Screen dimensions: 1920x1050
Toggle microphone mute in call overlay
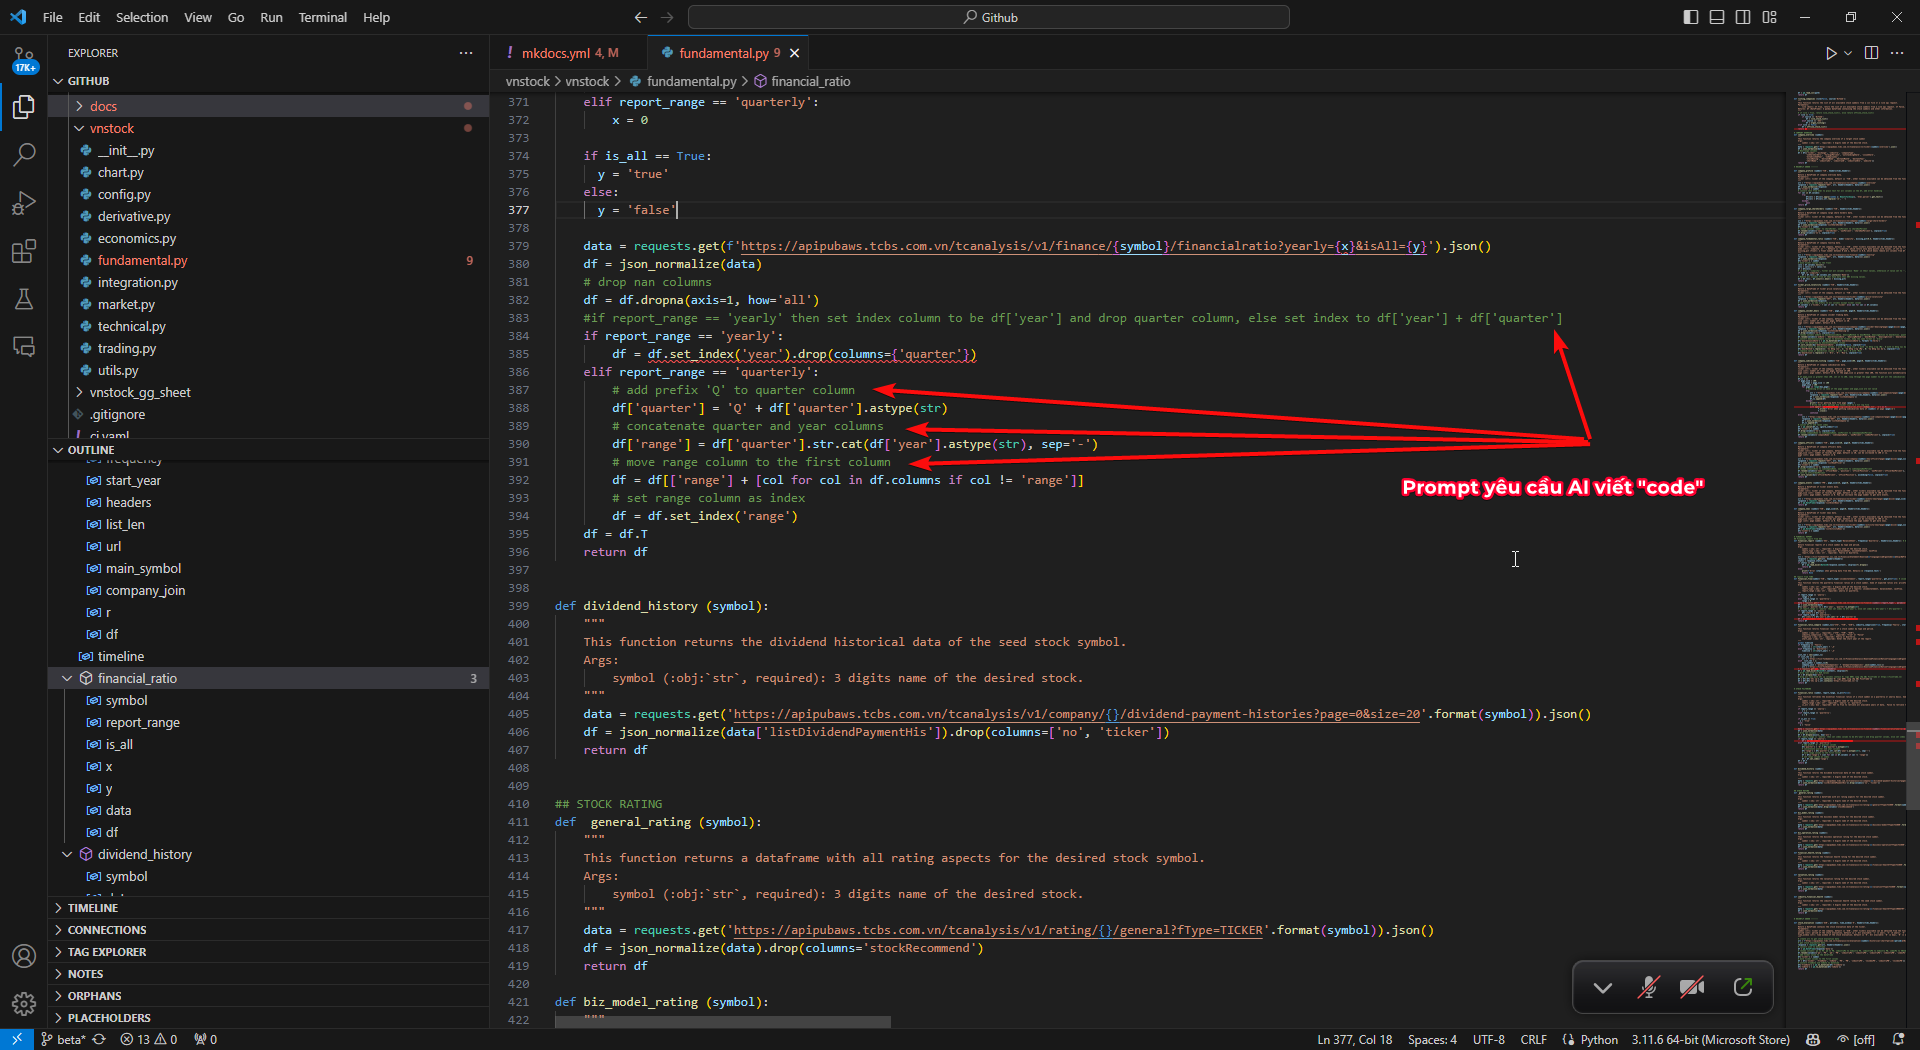pyautogui.click(x=1648, y=987)
